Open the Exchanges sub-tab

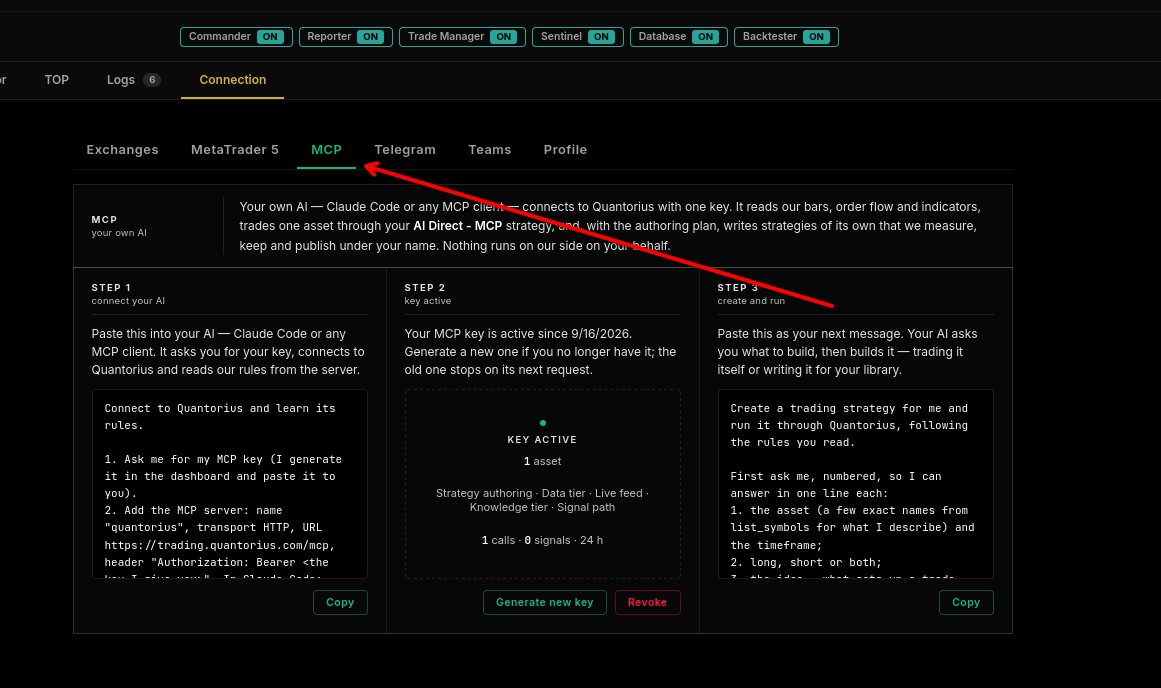point(122,150)
